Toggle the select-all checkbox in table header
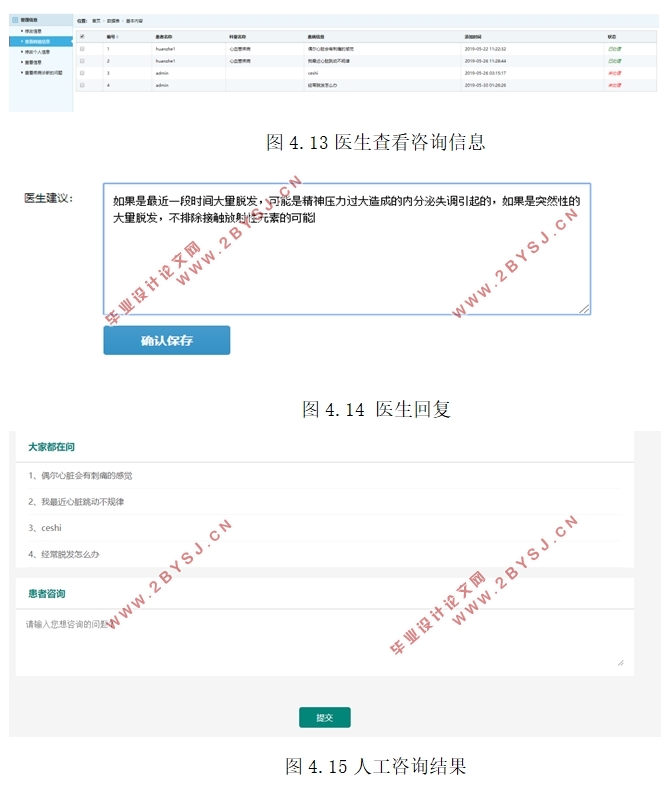The width and height of the screenshot is (672, 797). tap(82, 37)
